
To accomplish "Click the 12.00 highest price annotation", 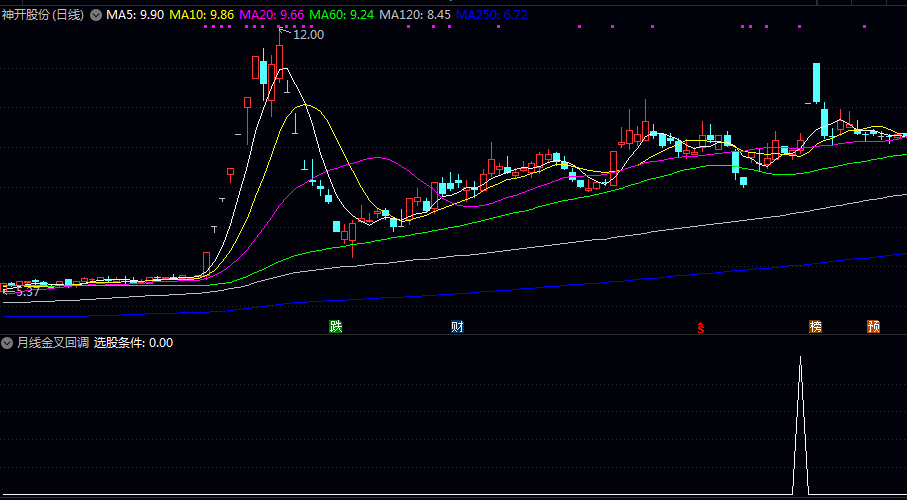I will (x=307, y=34).
